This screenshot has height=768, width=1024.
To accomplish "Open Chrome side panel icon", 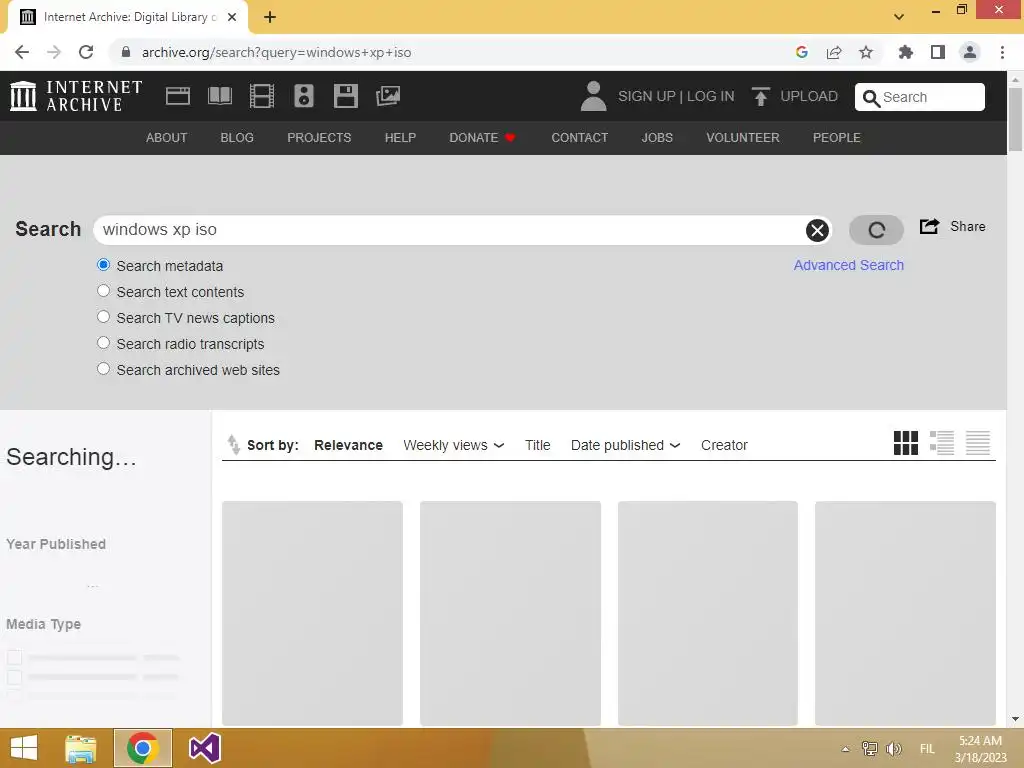I will [938, 52].
